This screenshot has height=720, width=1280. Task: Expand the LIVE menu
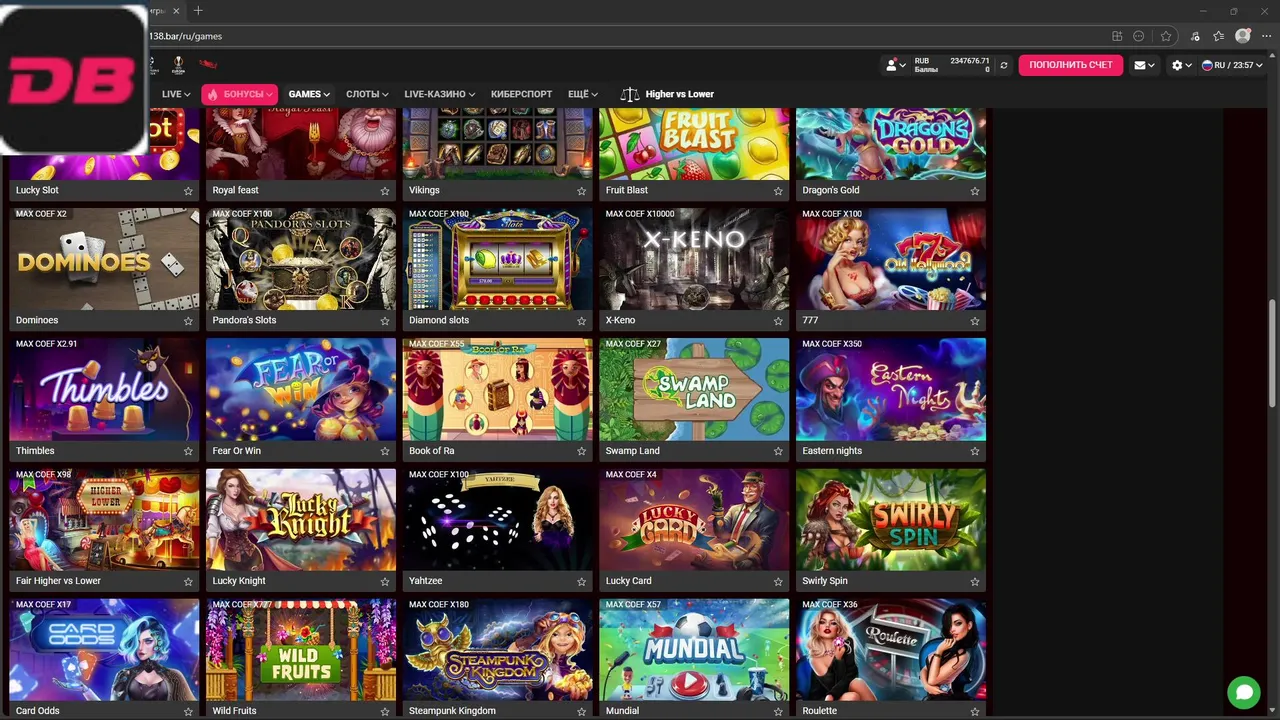(x=177, y=94)
